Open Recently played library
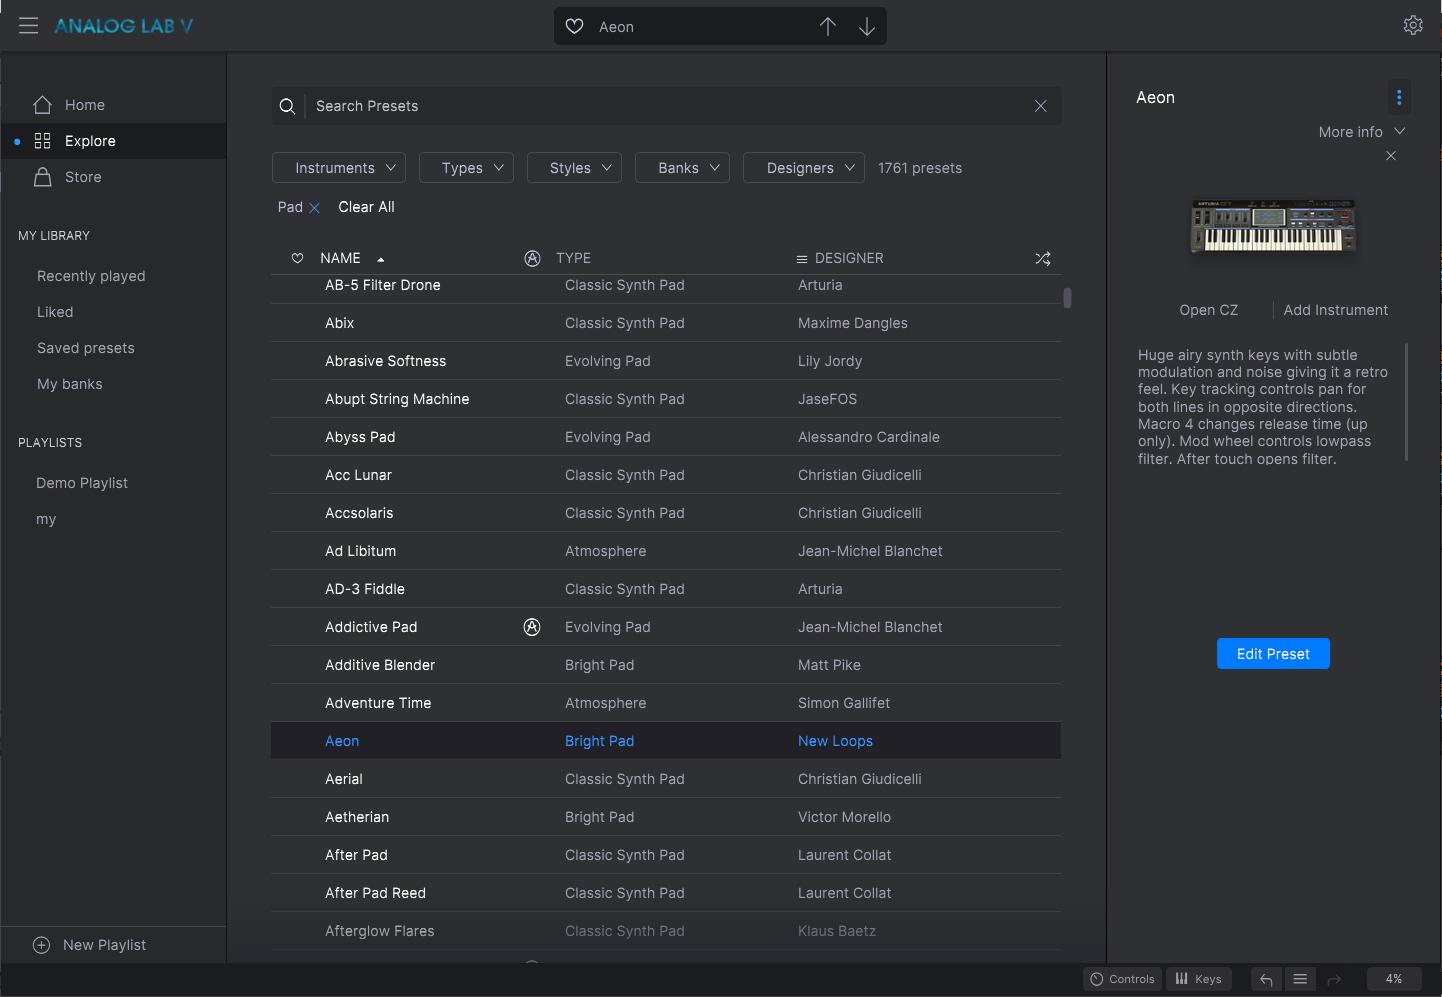This screenshot has width=1442, height=997. click(91, 276)
